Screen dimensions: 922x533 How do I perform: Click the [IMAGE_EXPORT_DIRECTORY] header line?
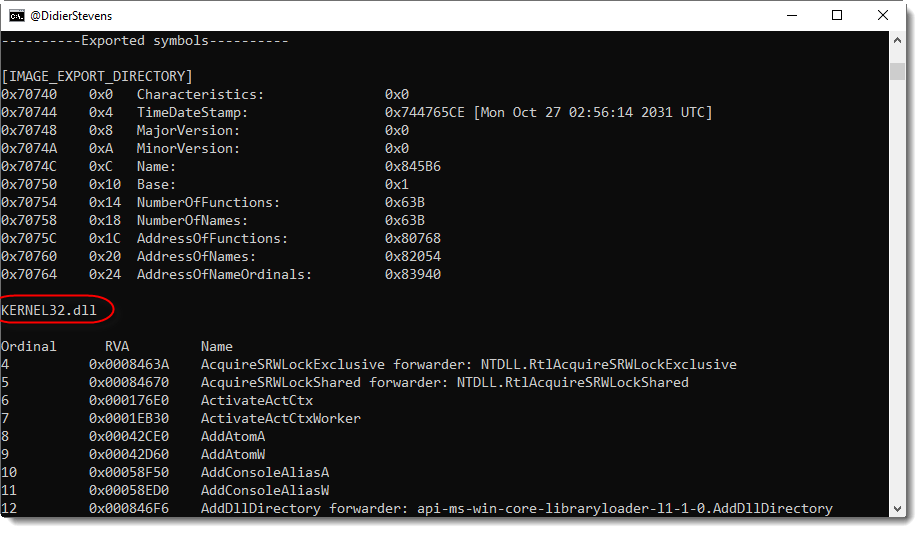[x=97, y=76]
